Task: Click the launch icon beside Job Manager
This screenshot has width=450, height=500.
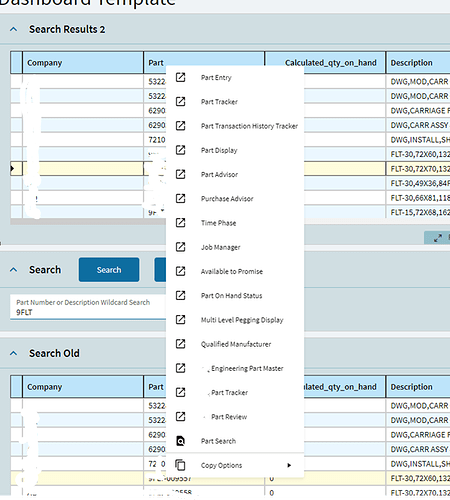Action: 180,247
